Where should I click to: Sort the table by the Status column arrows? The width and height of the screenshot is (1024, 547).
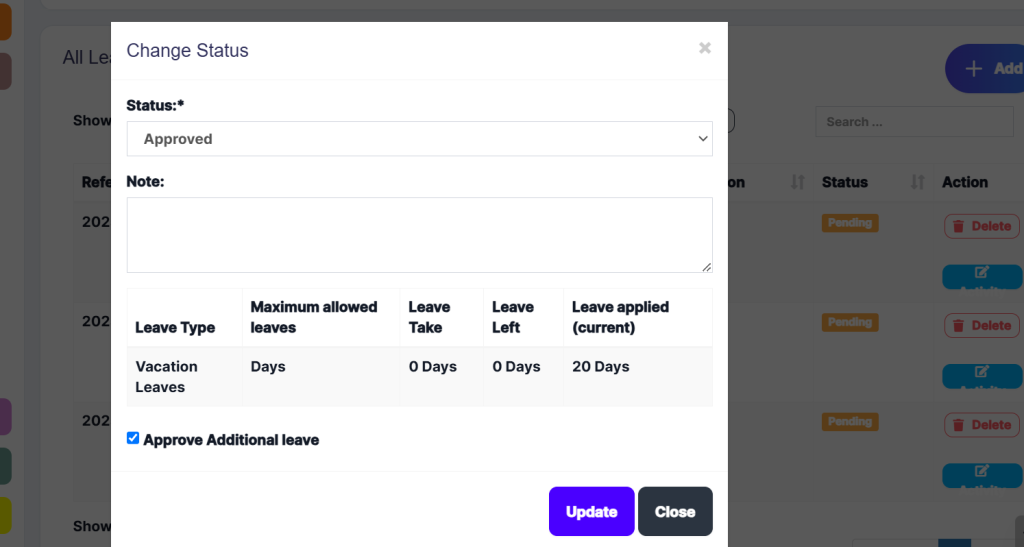click(x=917, y=182)
